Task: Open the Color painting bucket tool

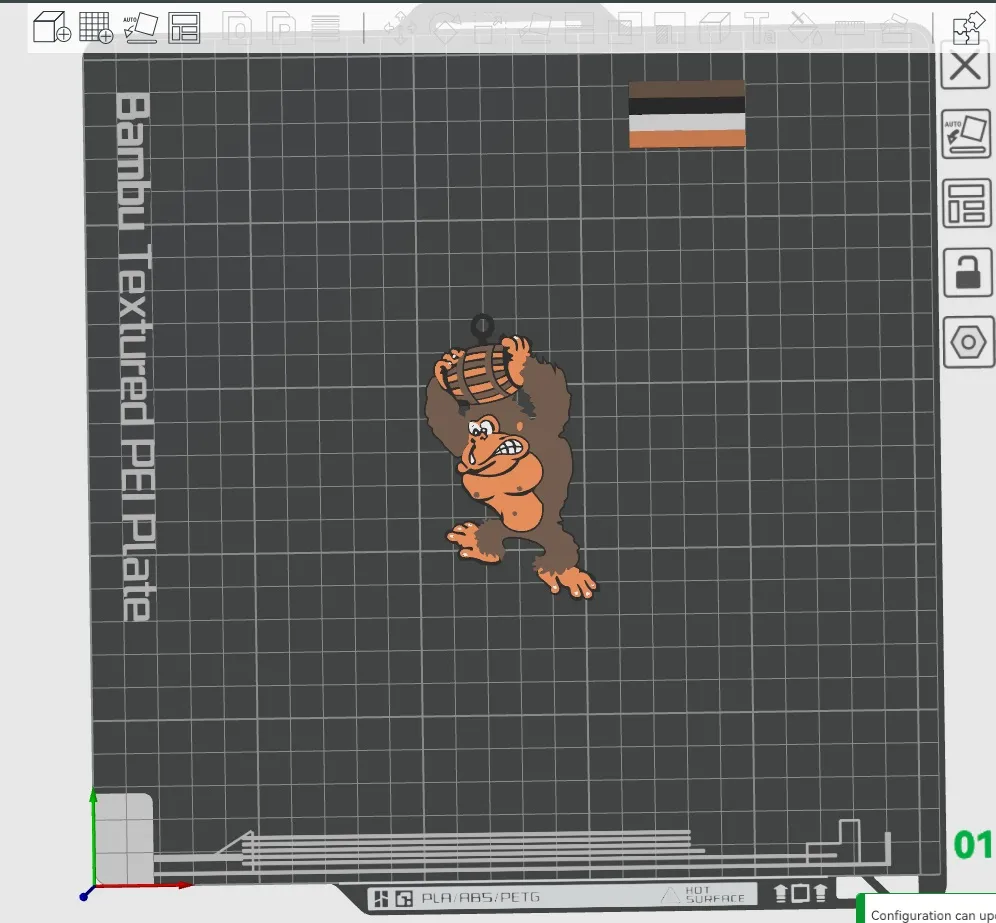Action: (x=804, y=28)
